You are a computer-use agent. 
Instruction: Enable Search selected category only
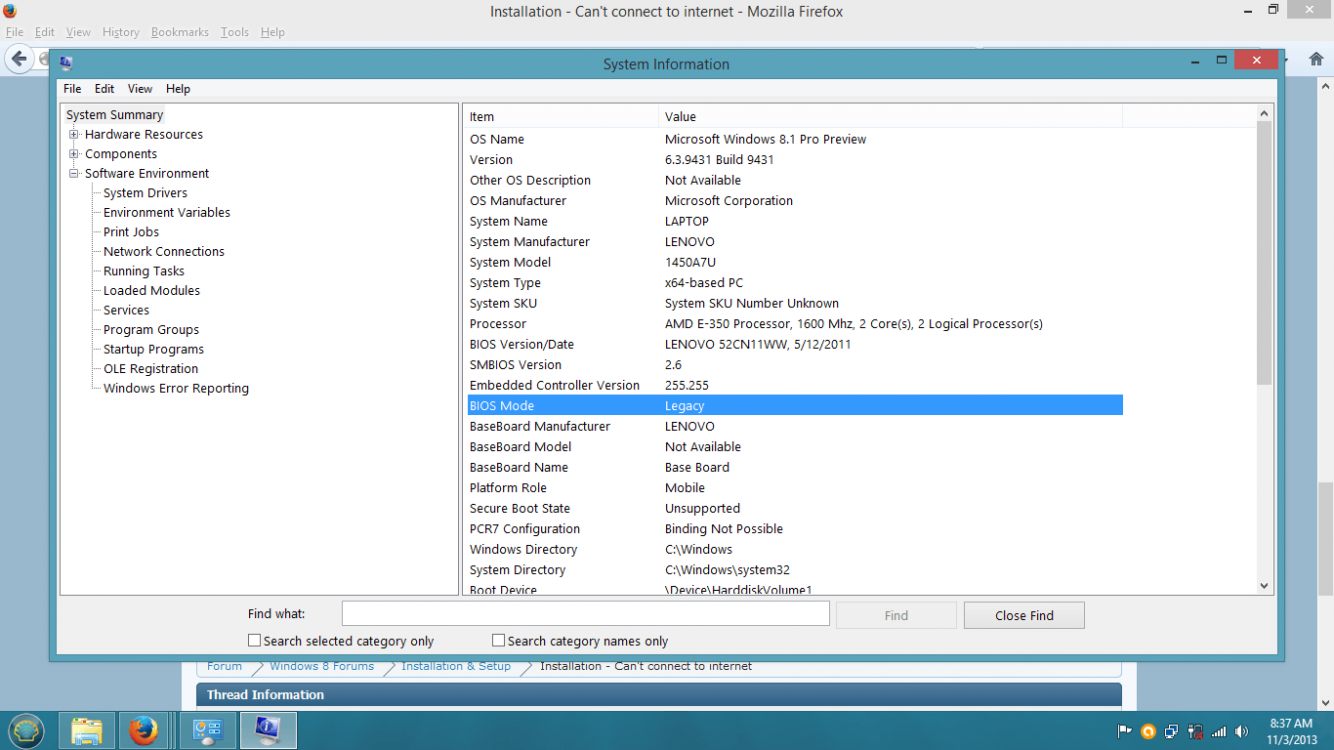coord(254,641)
